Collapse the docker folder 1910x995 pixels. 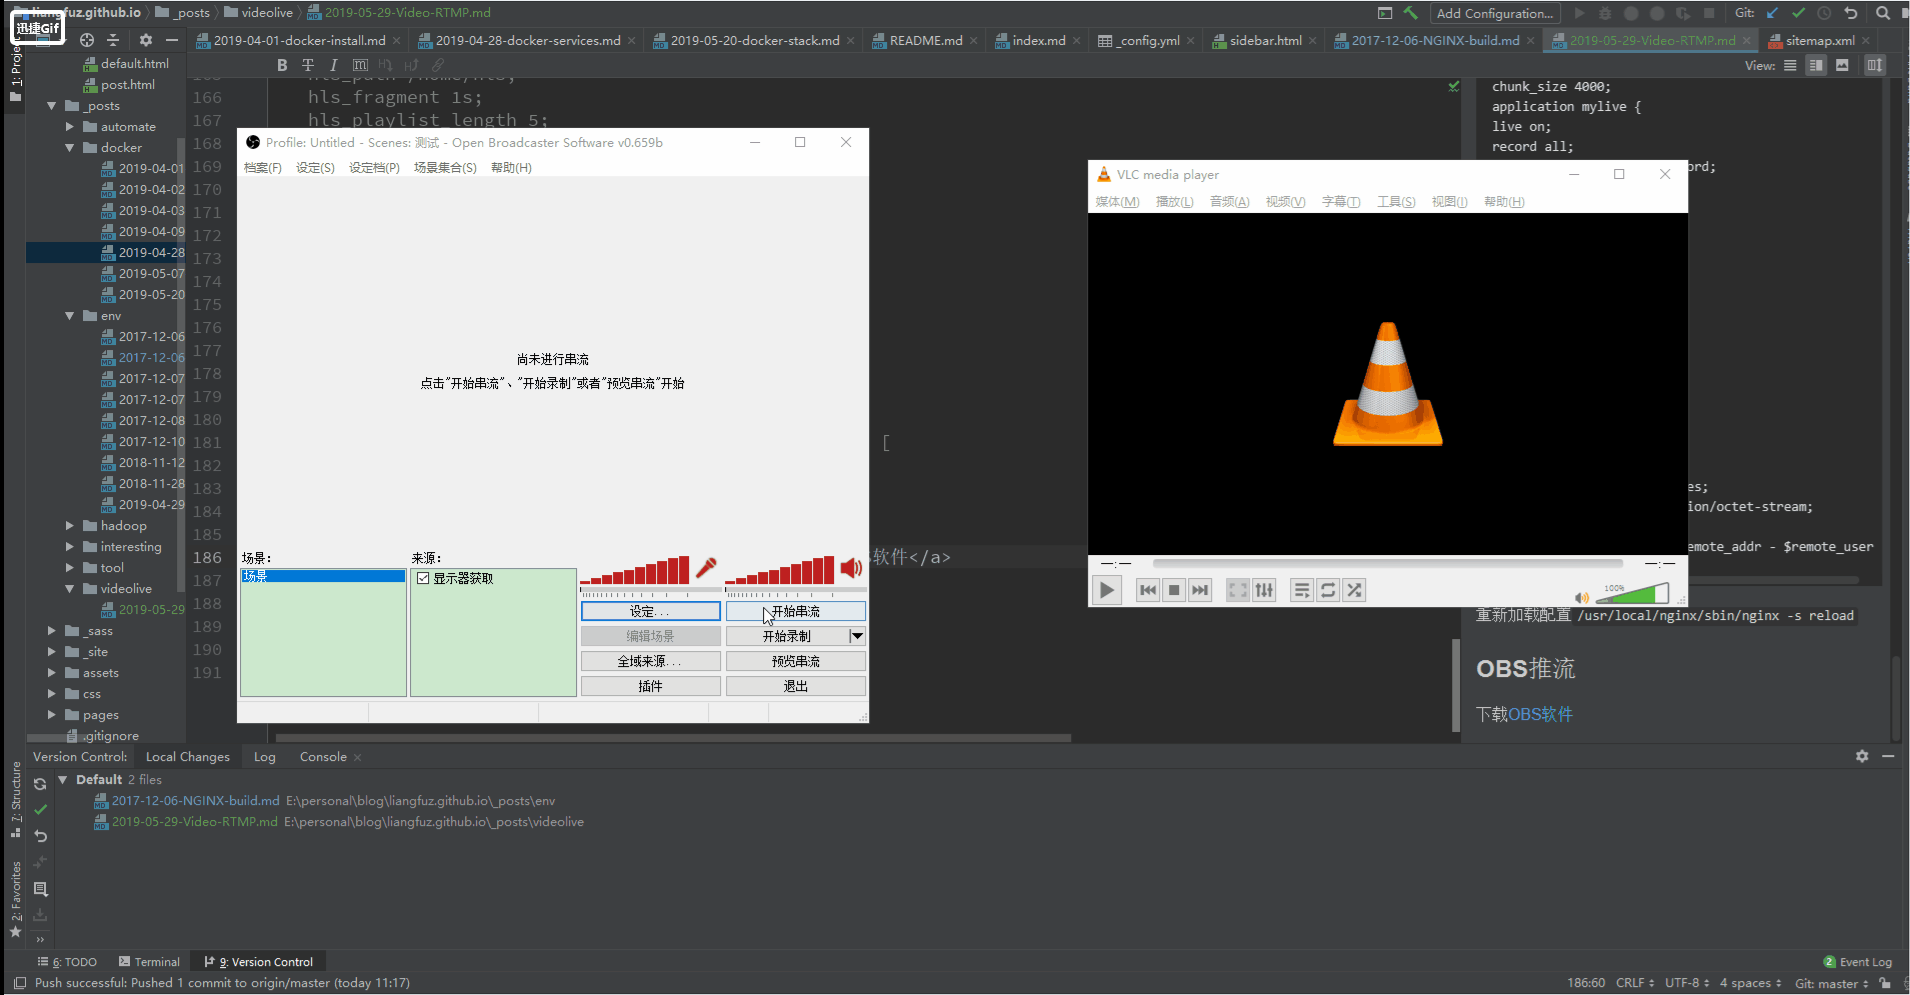[70, 147]
